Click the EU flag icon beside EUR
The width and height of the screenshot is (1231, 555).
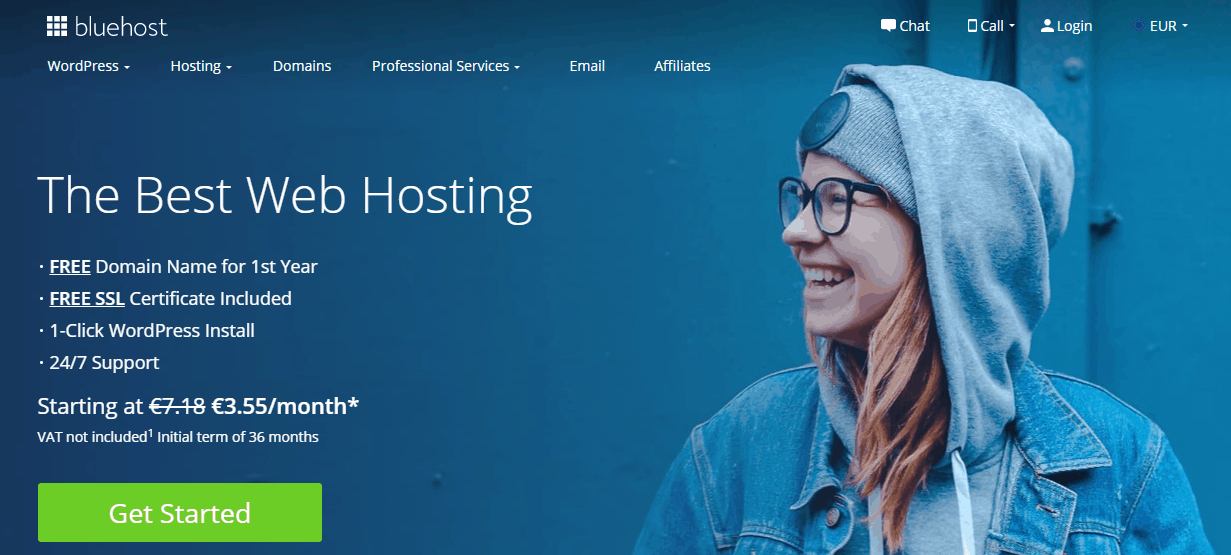tap(1139, 26)
